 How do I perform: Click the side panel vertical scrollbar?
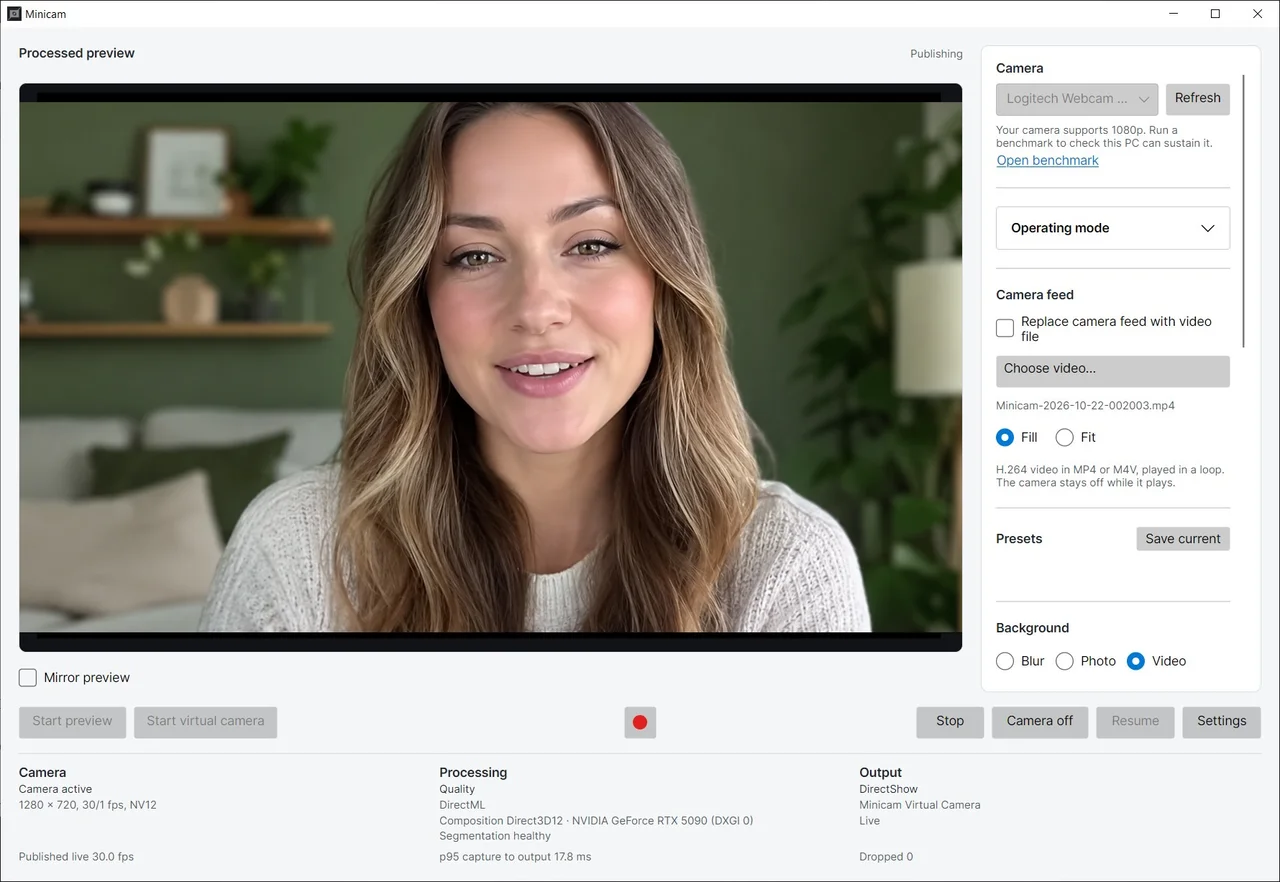tap(1244, 210)
